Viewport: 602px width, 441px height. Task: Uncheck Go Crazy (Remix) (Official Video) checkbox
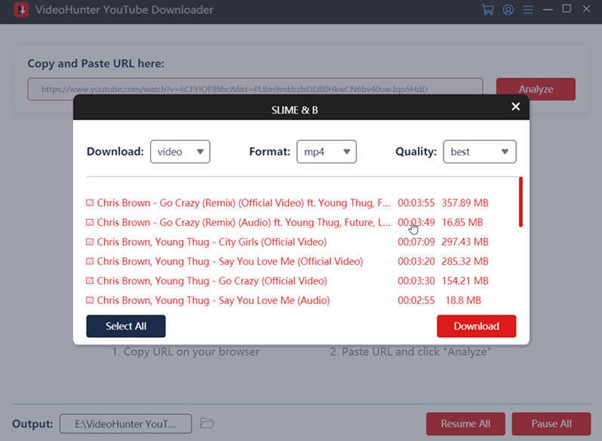click(x=90, y=203)
